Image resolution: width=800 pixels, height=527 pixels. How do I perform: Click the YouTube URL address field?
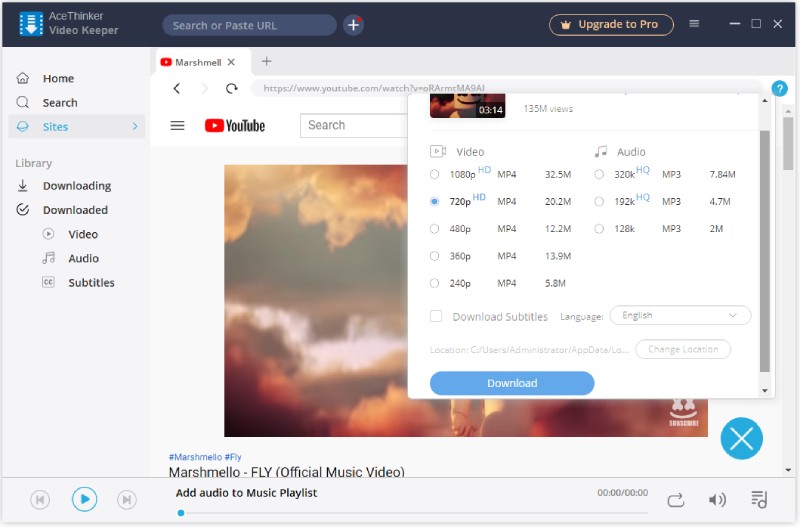click(x=506, y=88)
